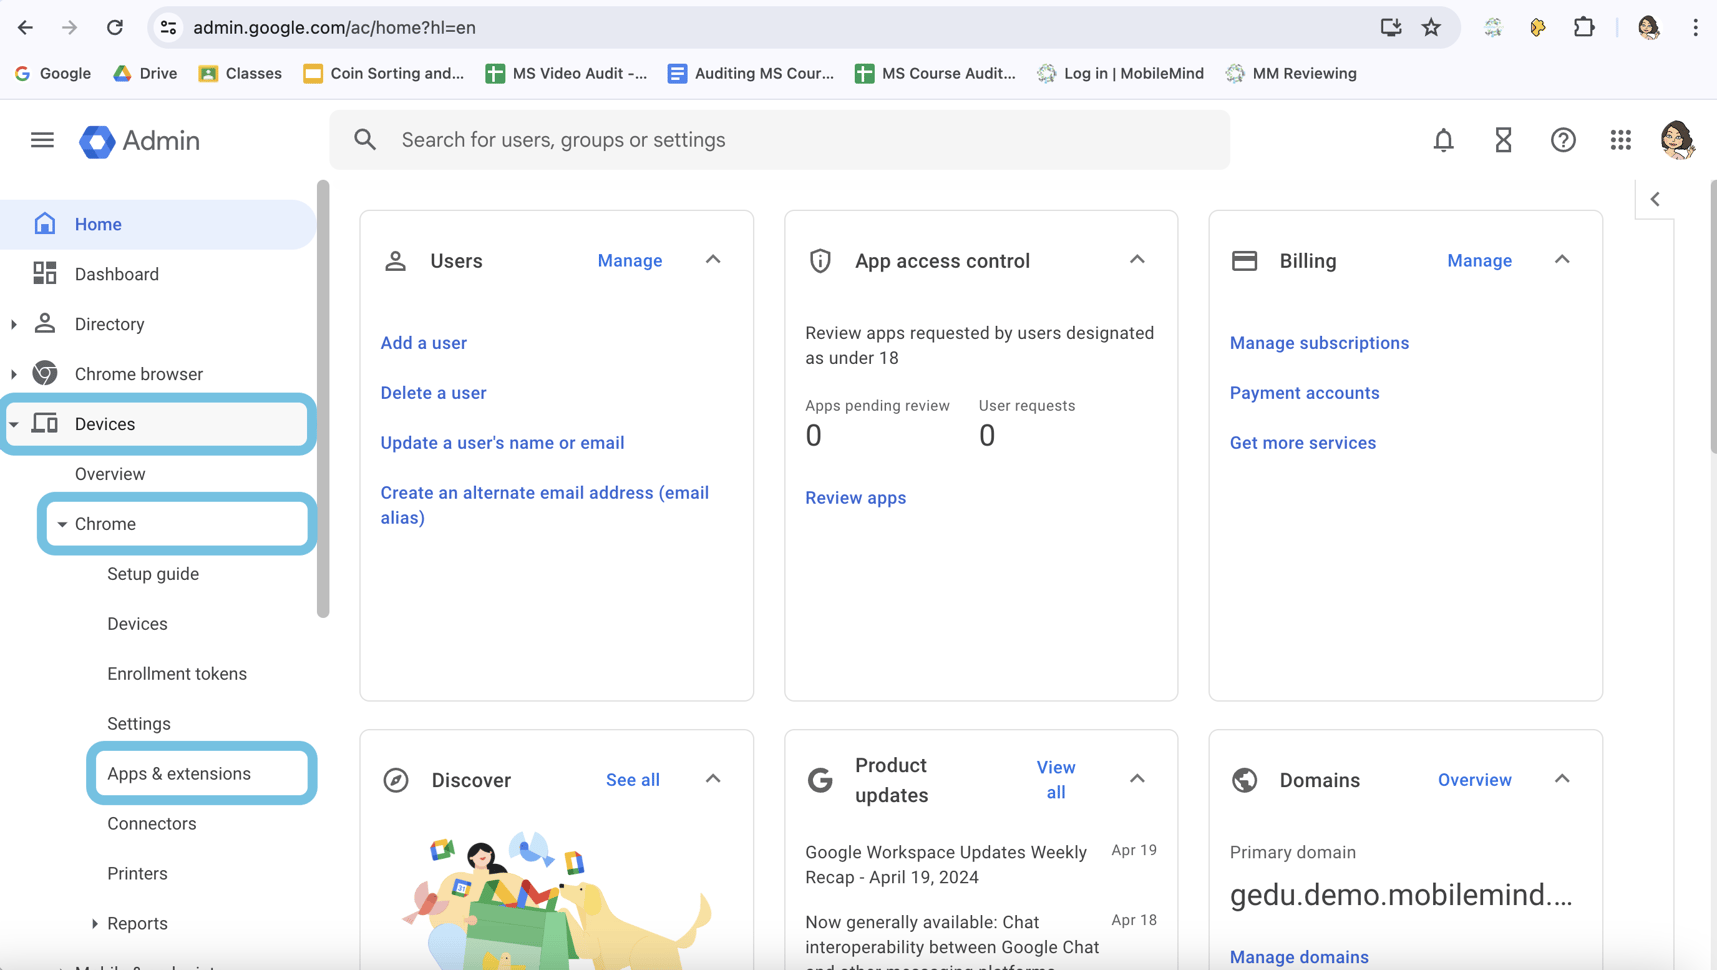Screen dimensions: 1717x970
Task: Collapse the App access control card
Action: 1137,260
